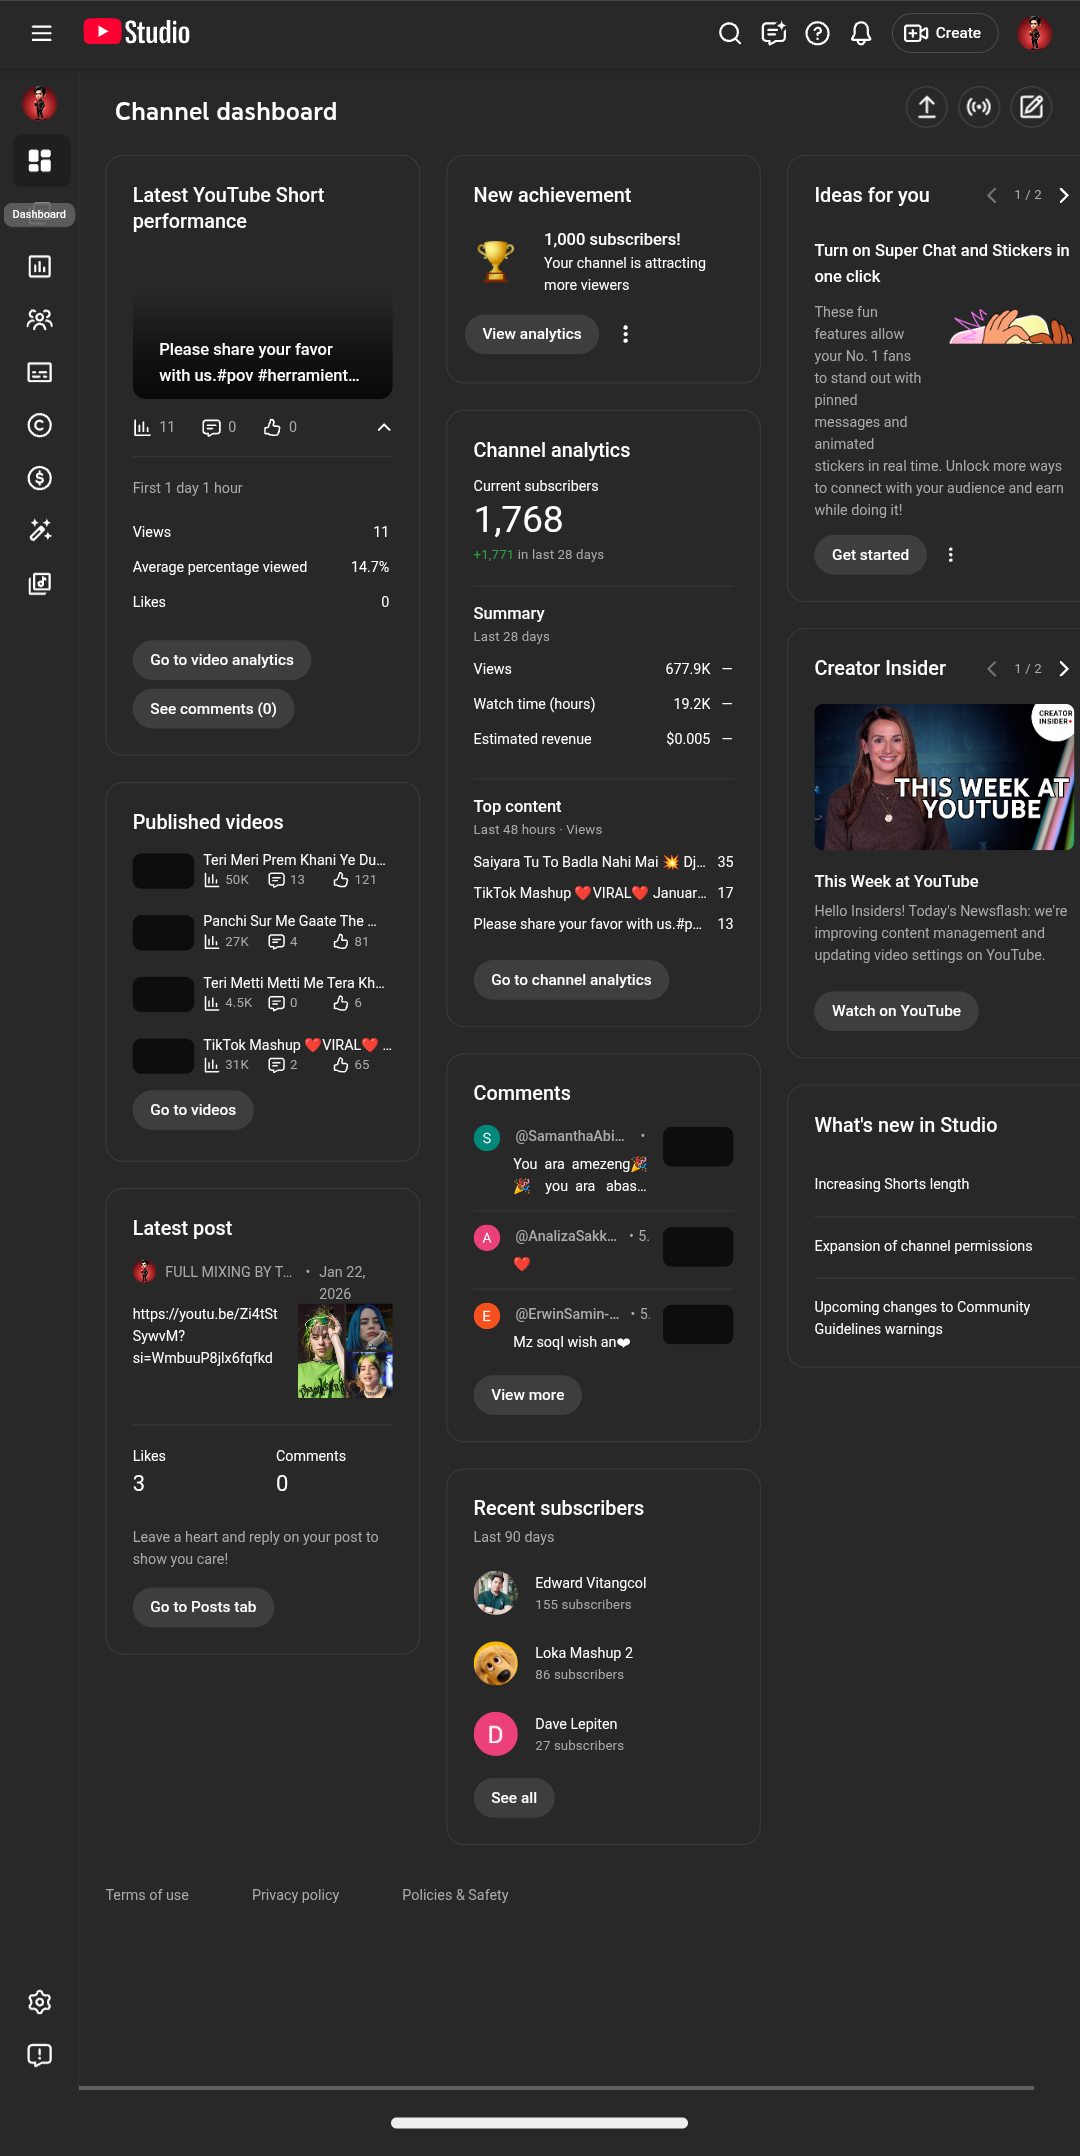Image resolution: width=1080 pixels, height=2156 pixels.
Task: Open the Privacy policy footer link
Action: 295,1895
